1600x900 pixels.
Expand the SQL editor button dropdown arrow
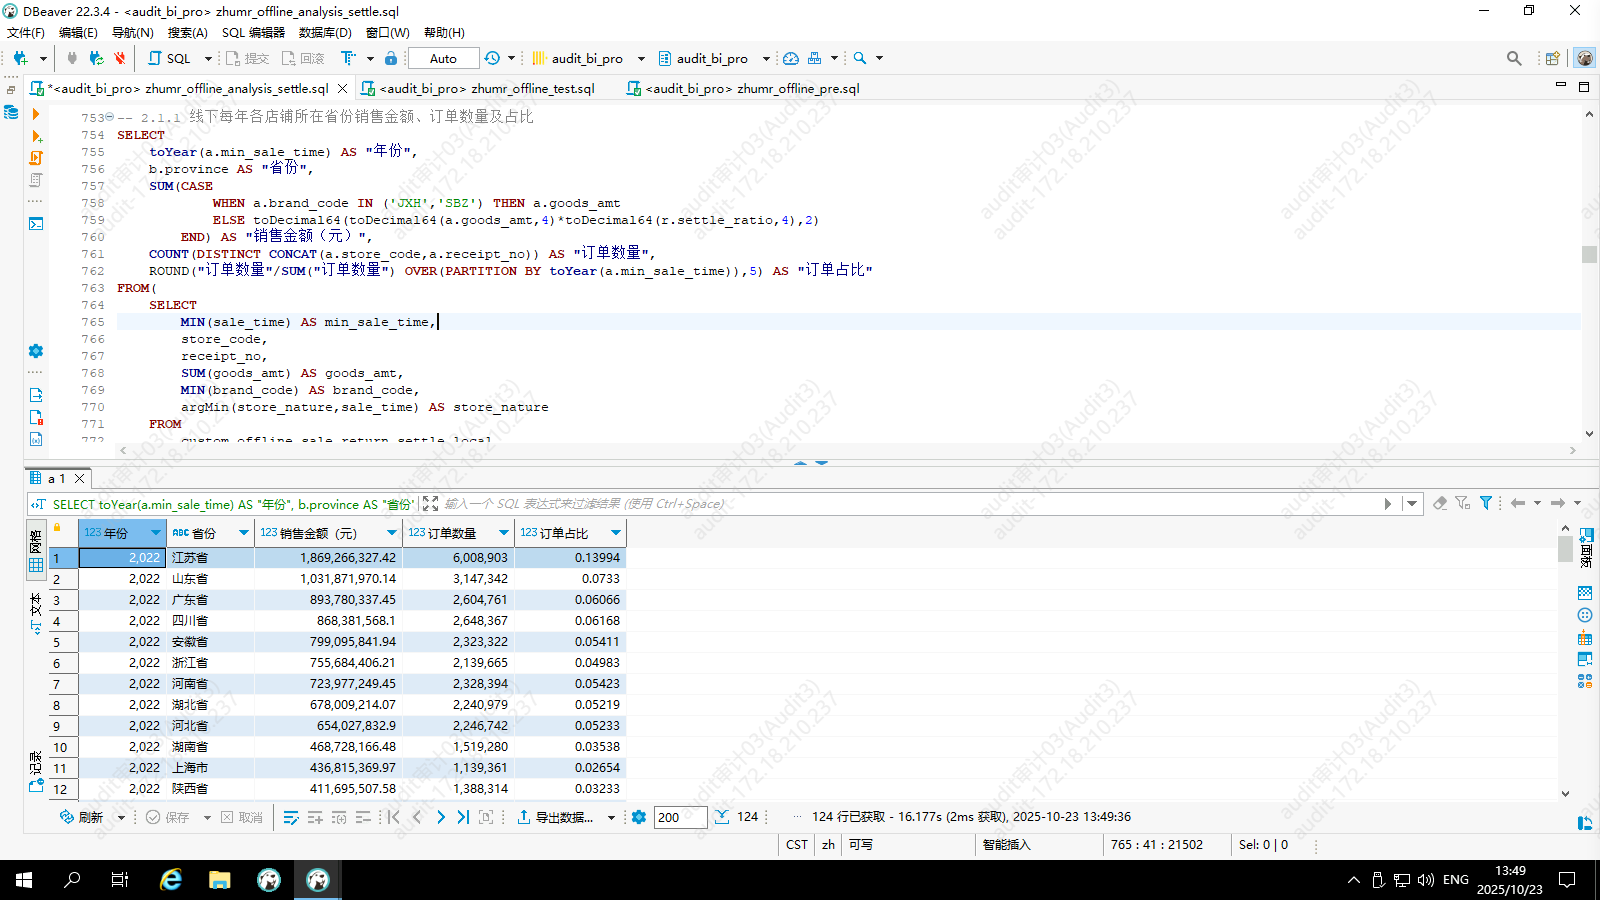pyautogui.click(x=208, y=58)
